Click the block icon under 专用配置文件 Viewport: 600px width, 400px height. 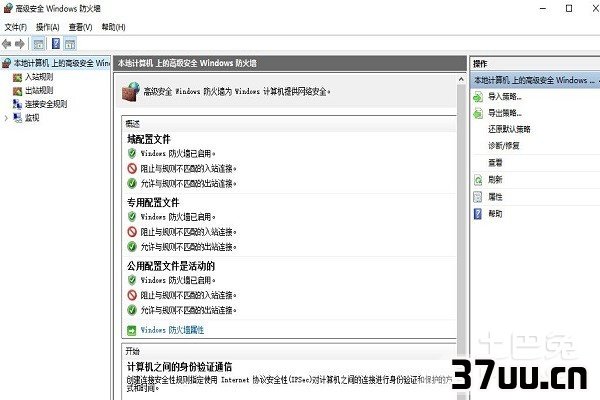132,232
